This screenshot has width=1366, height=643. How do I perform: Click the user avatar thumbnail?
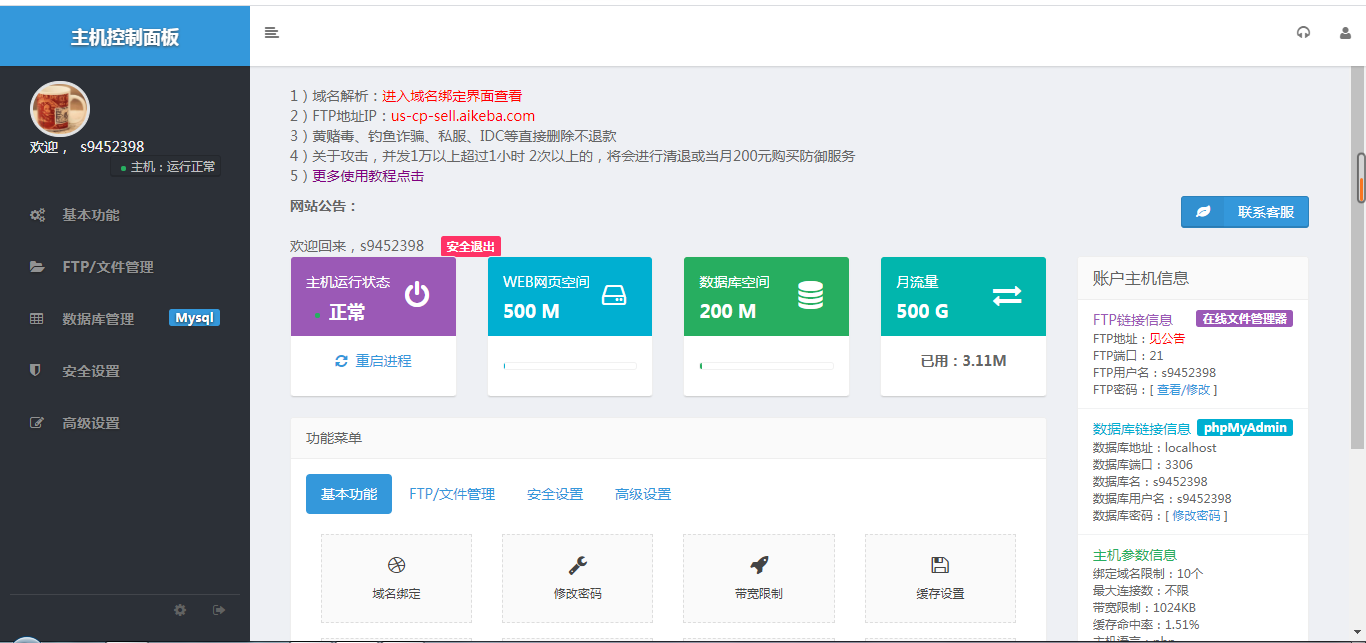pos(60,109)
